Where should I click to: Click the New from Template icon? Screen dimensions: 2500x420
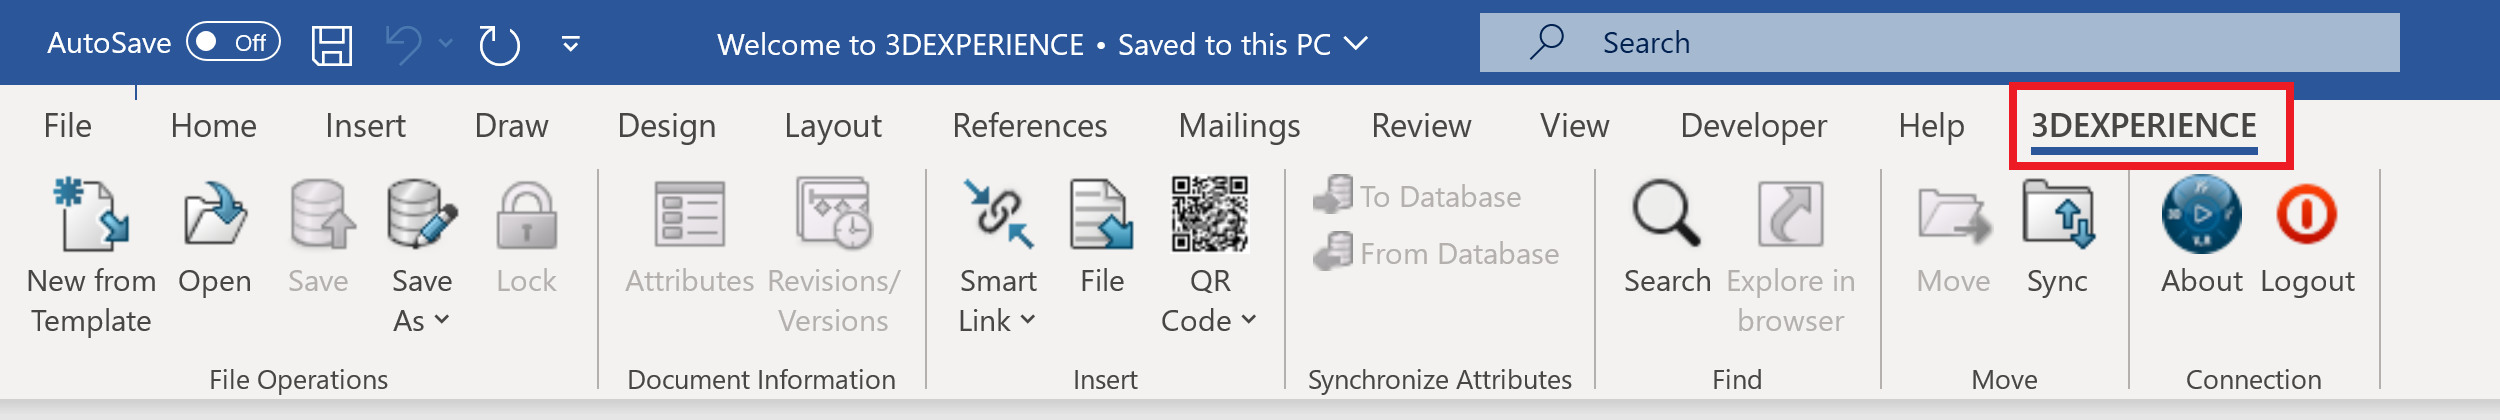[91, 214]
